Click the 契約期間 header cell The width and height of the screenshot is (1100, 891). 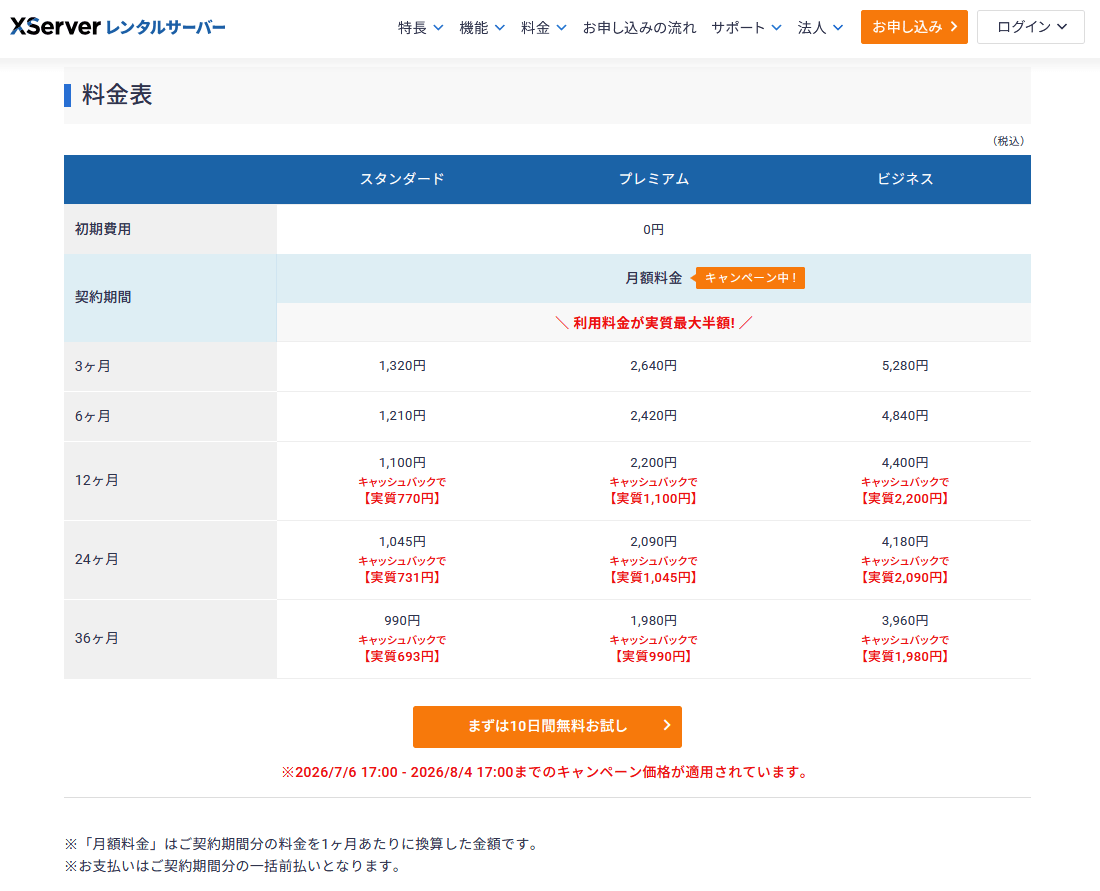click(x=170, y=297)
